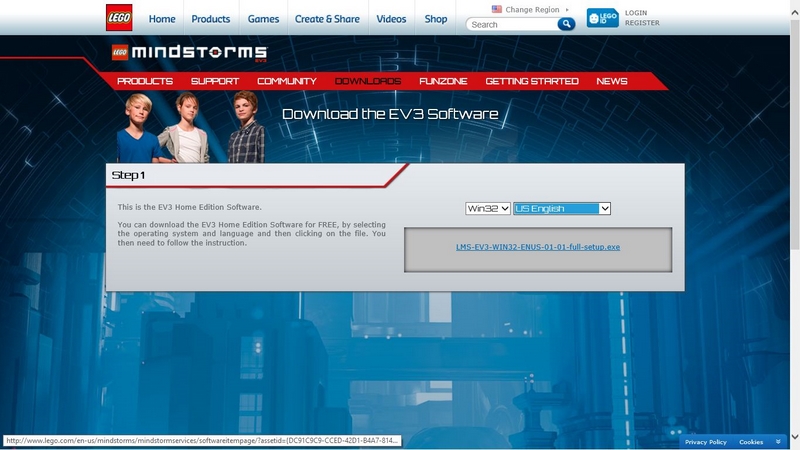This screenshot has width=800, height=450.
Task: Click "This is the EV3 Home Edition Software." text
Action: point(189,207)
